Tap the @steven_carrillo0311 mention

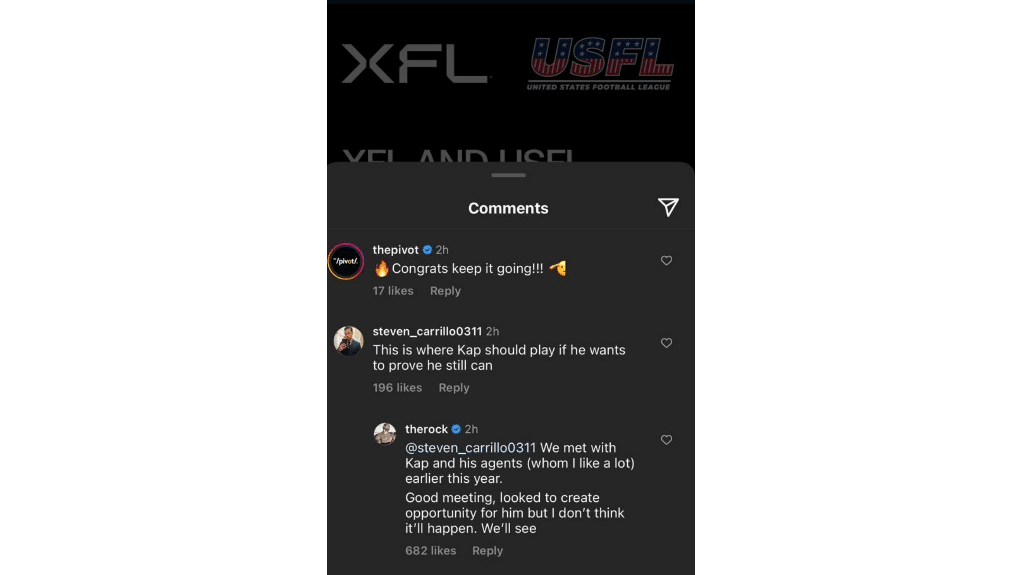click(470, 448)
